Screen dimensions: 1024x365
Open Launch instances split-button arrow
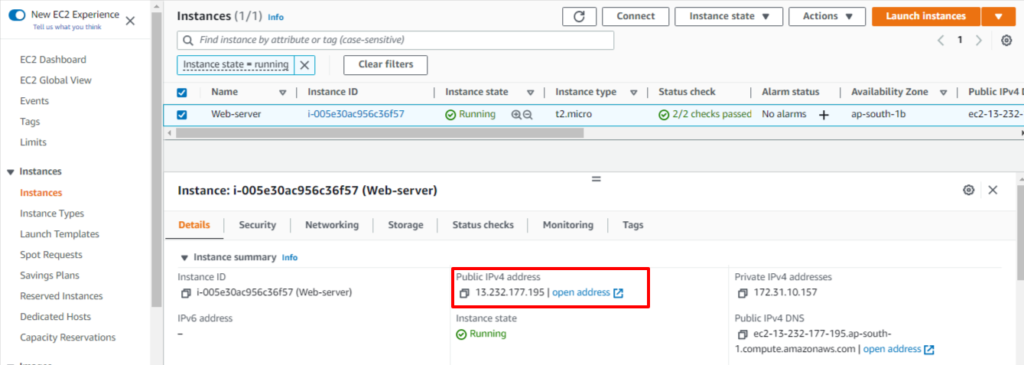[998, 16]
